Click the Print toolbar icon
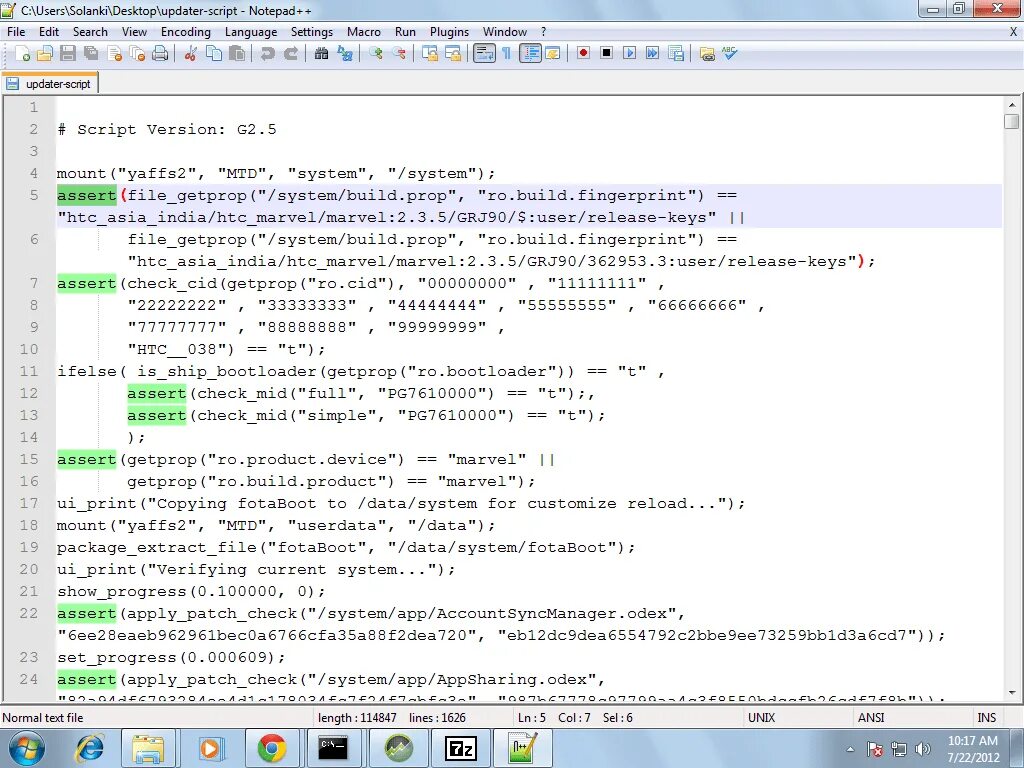Viewport: 1024px width, 768px height. 160,54
